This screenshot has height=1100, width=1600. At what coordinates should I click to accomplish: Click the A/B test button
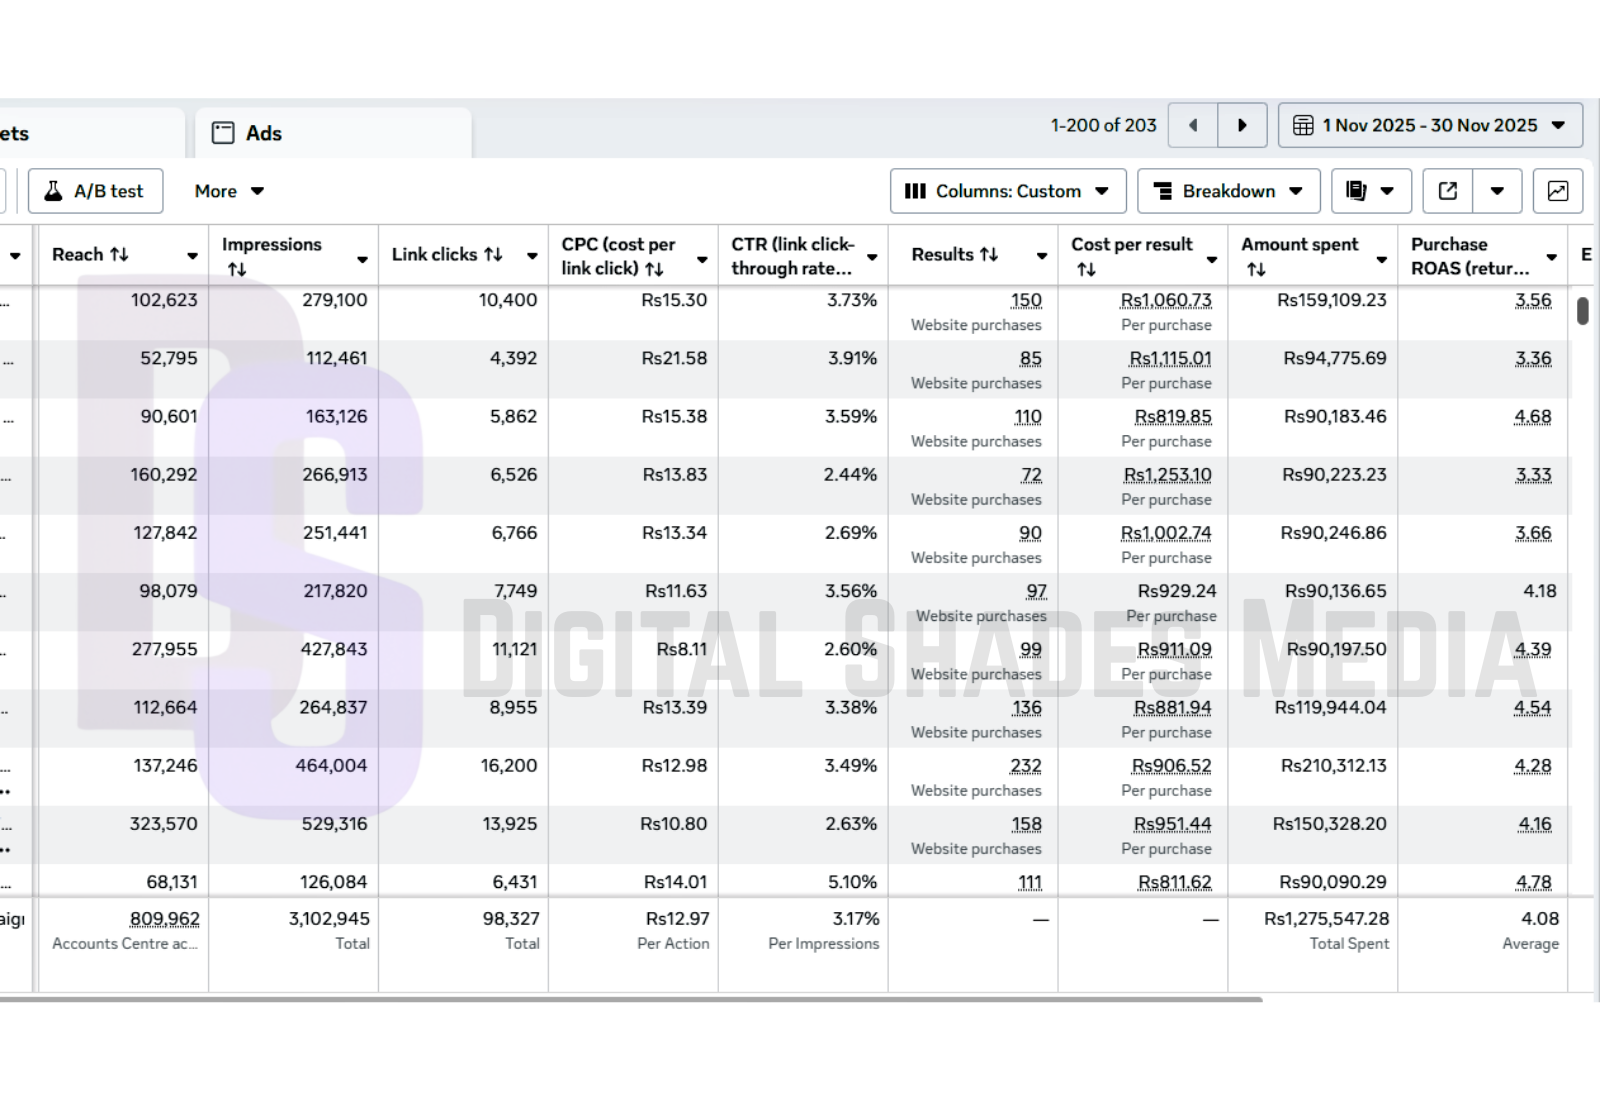coord(95,191)
